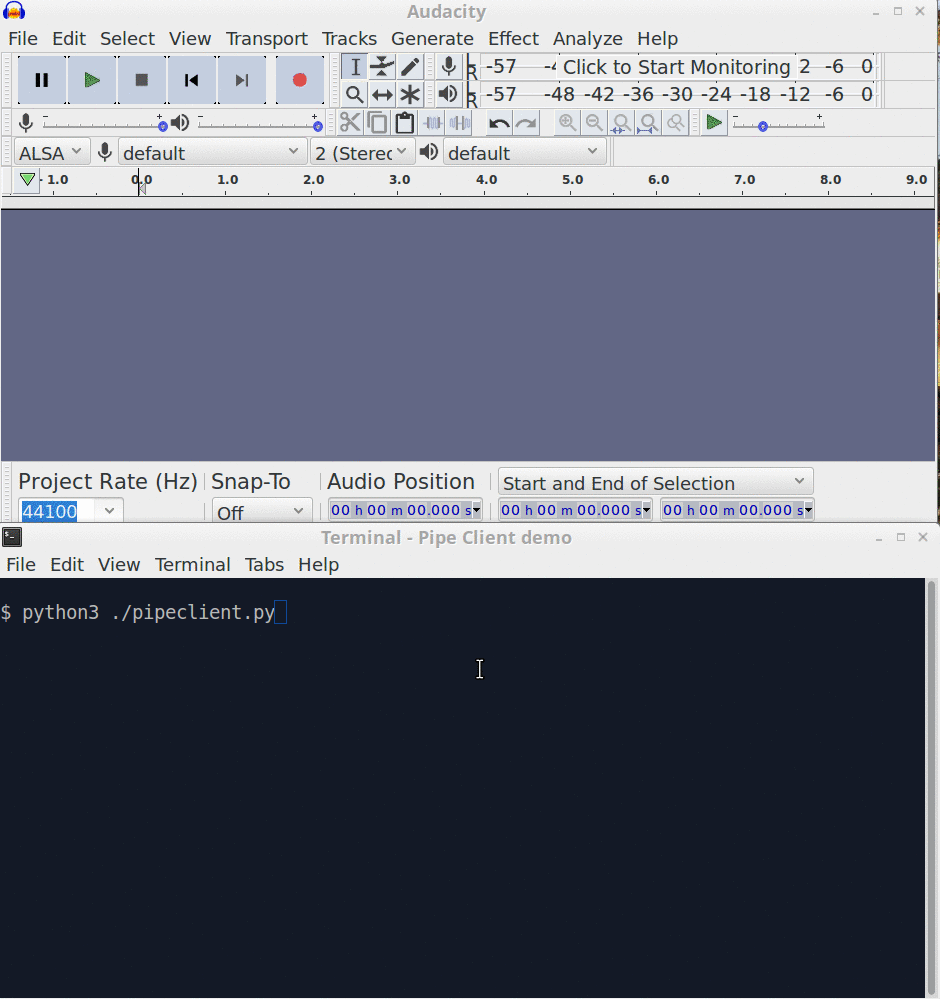Screen dimensions: 940x999
Task: Open the recording device default dropdown
Action: pyautogui.click(x=212, y=153)
